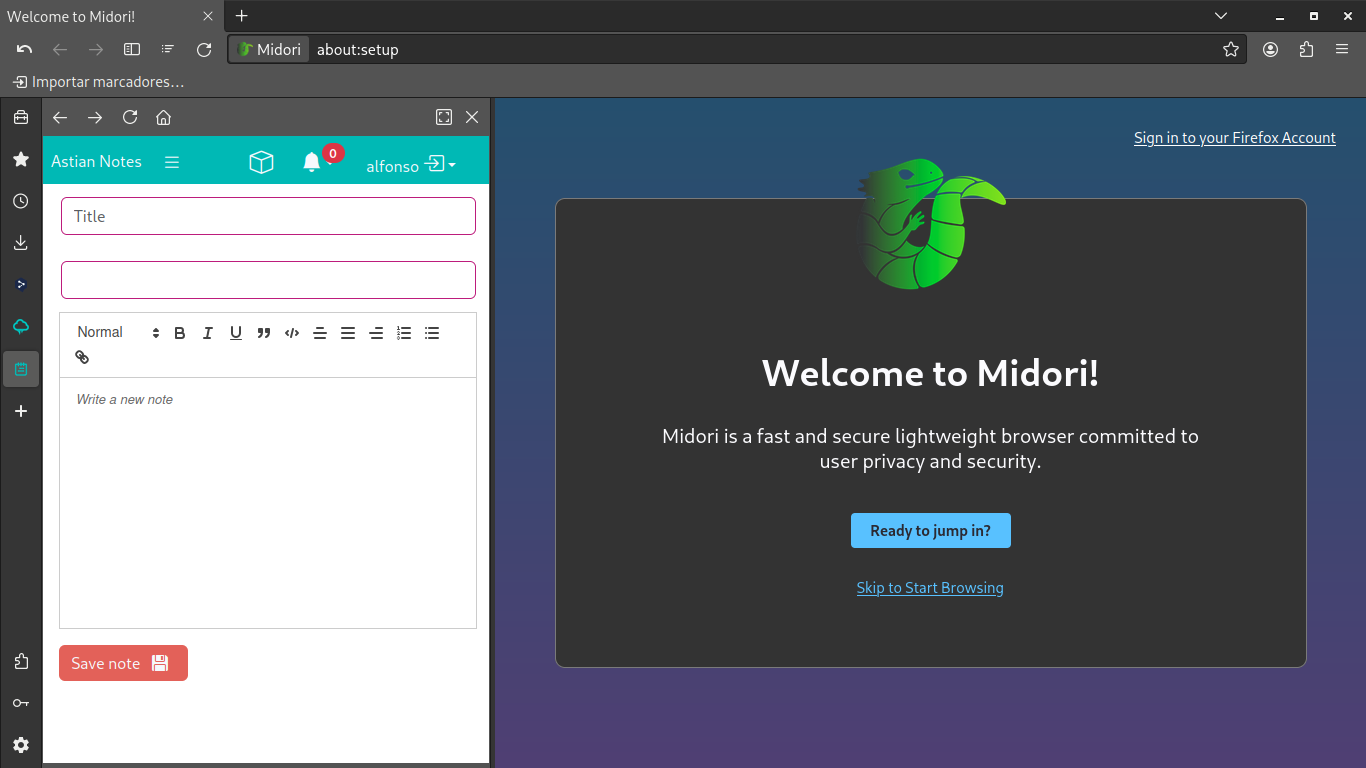Open the add-ons puzzle icon in sidebar
Viewport: 1366px width, 768px height.
point(21,661)
